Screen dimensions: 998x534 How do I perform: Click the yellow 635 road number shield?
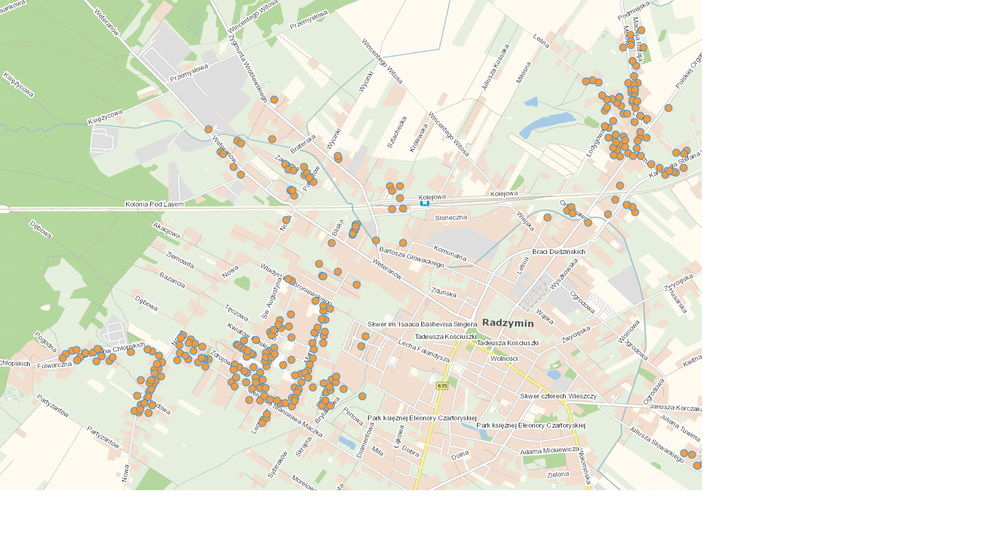pyautogui.click(x=442, y=385)
